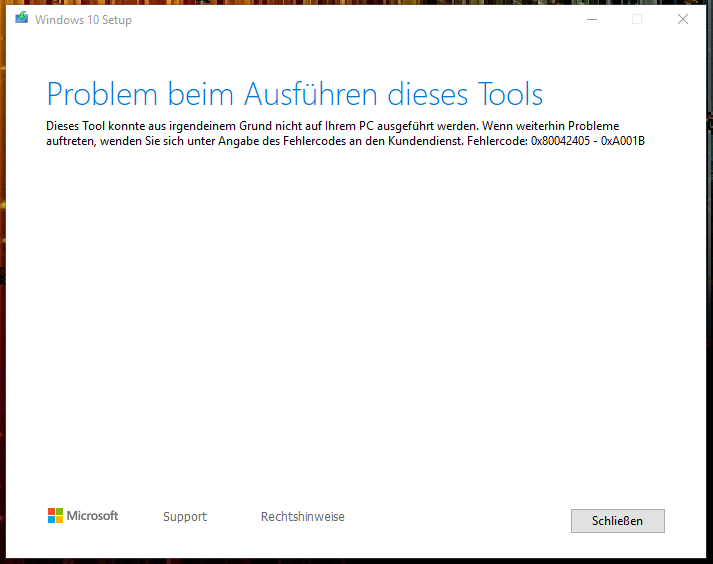This screenshot has width=713, height=564.
Task: Click the Windows 10 Setup title icon
Action: pyautogui.click(x=21, y=19)
